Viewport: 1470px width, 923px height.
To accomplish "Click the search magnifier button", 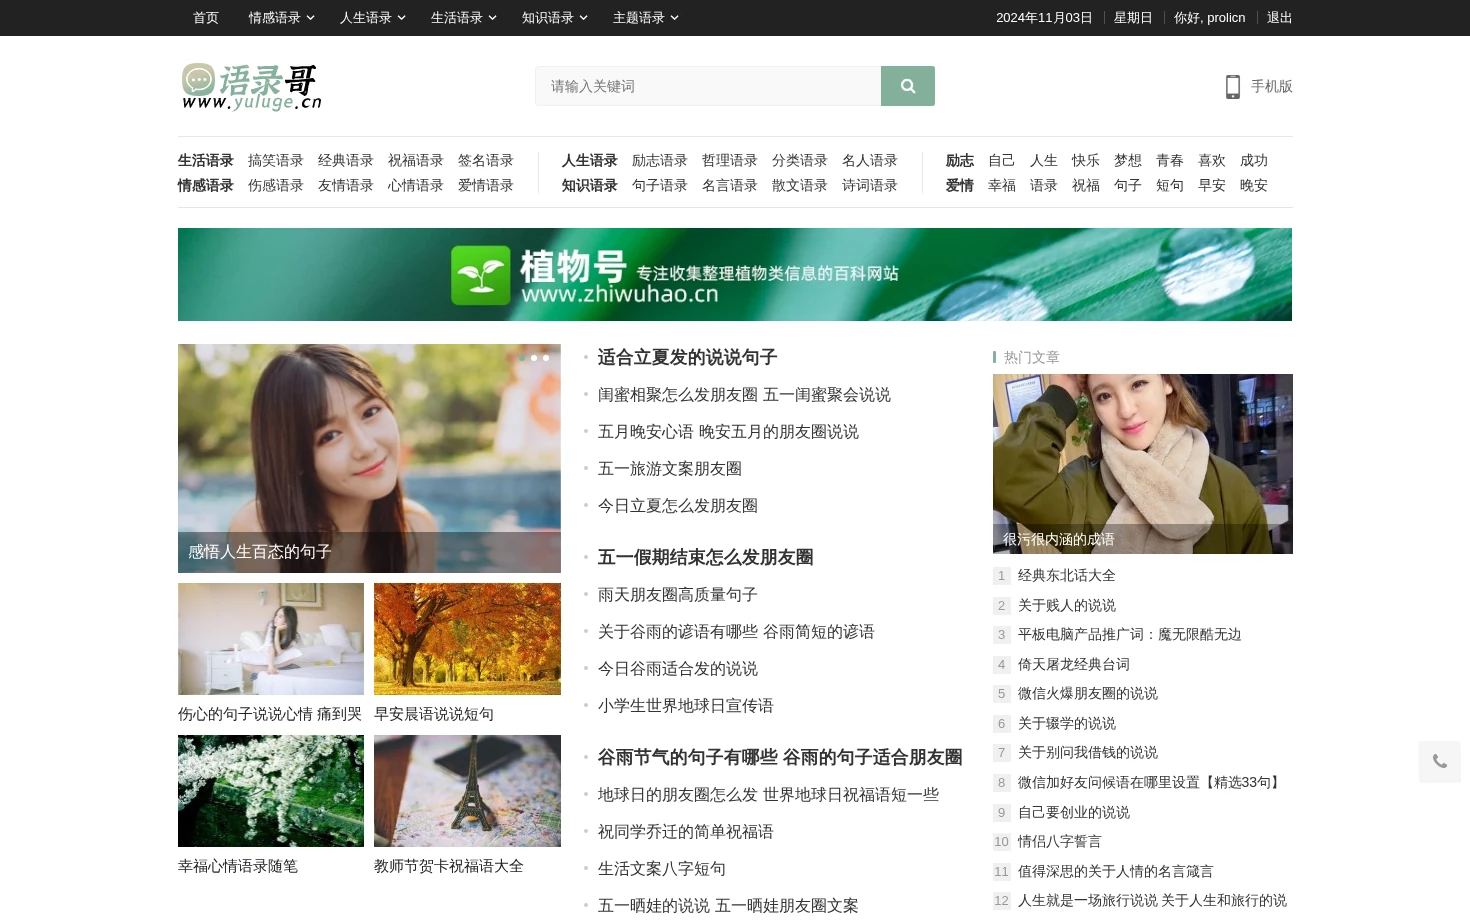I will [907, 86].
